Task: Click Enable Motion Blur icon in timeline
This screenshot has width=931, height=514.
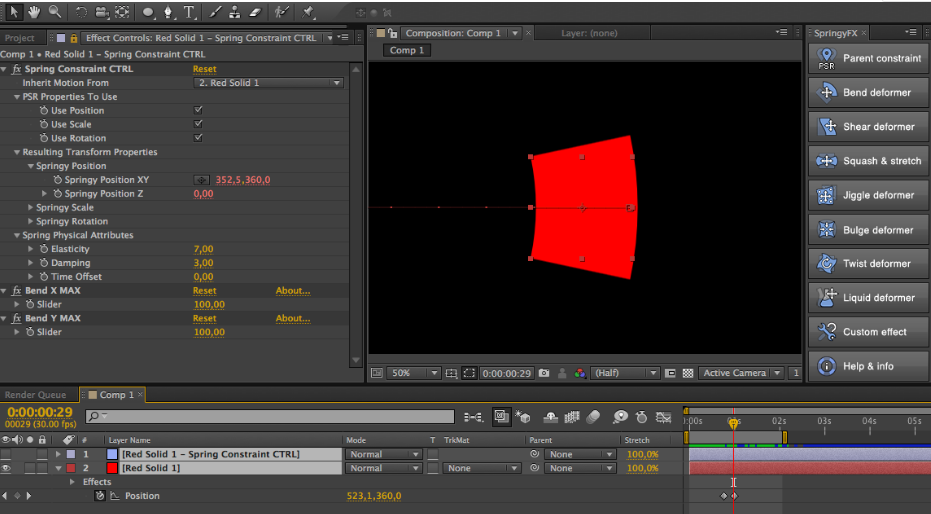Action: click(593, 417)
